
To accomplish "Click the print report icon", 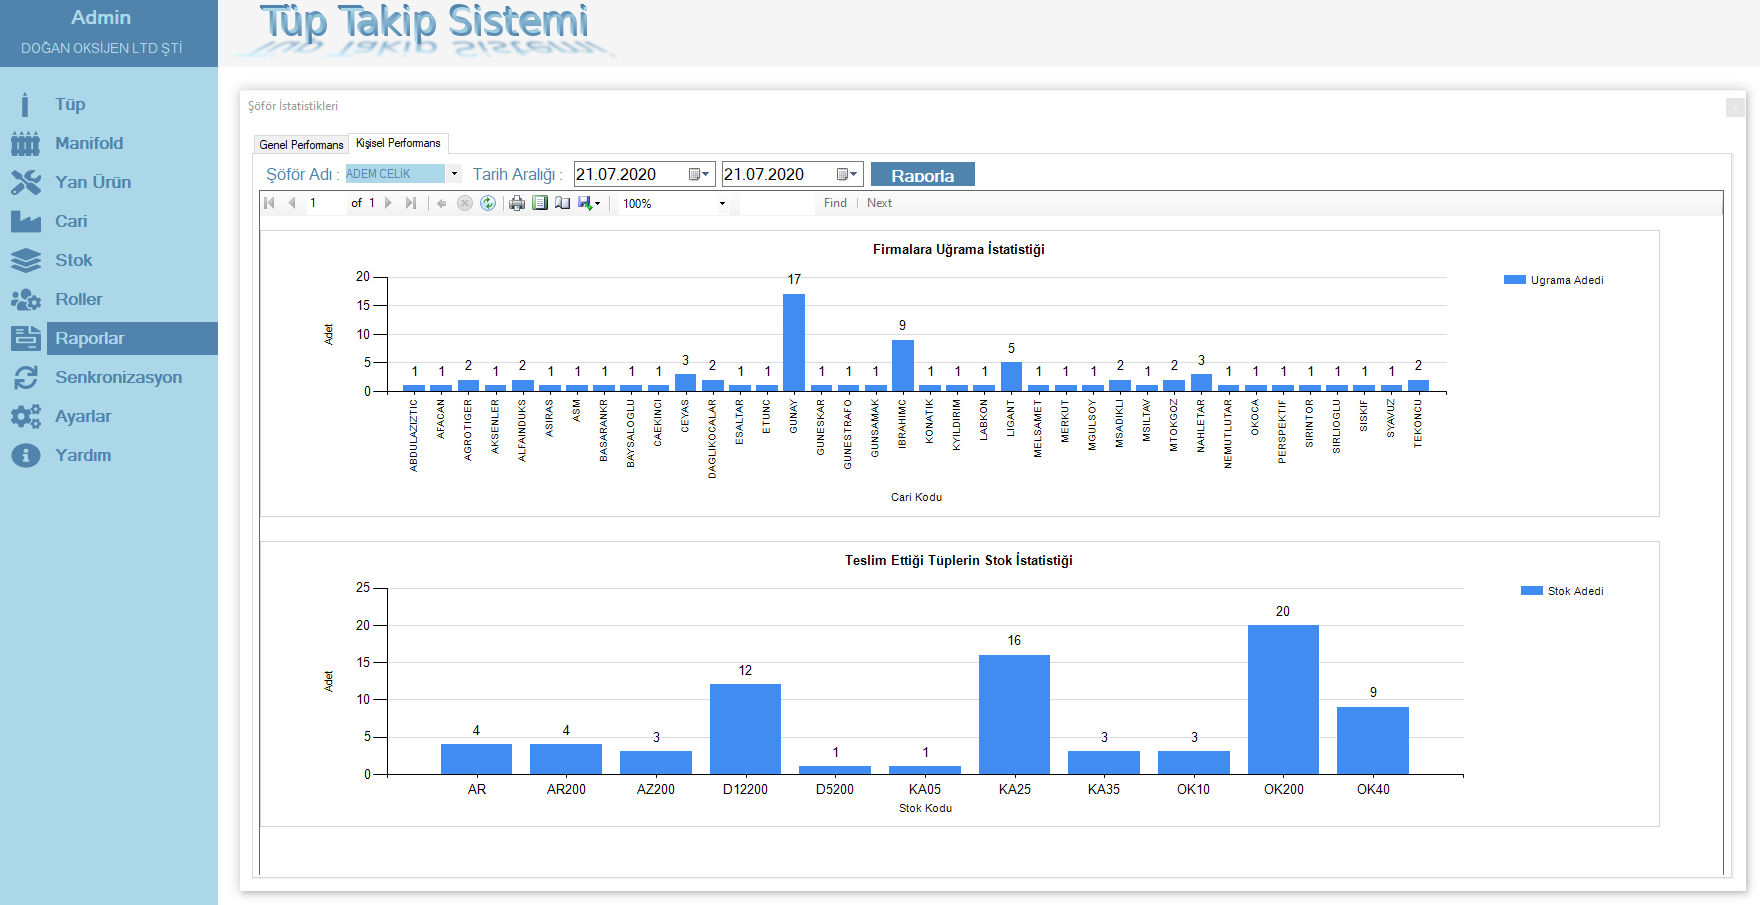I will [517, 203].
